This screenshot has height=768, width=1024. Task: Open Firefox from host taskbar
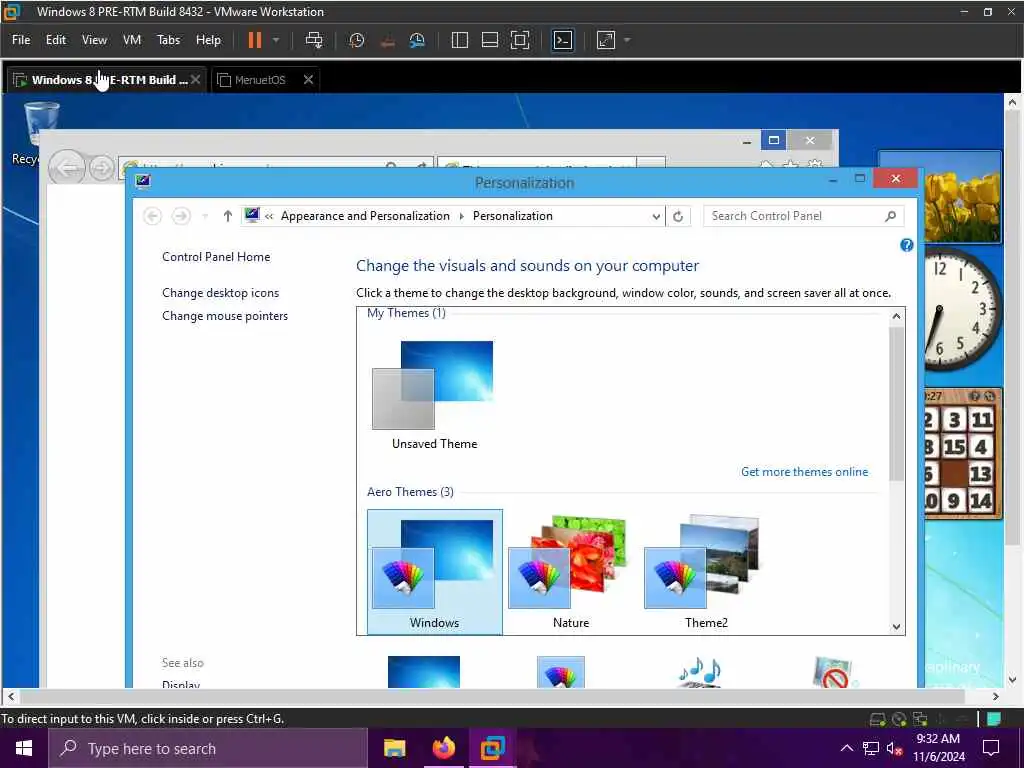[x=443, y=748]
